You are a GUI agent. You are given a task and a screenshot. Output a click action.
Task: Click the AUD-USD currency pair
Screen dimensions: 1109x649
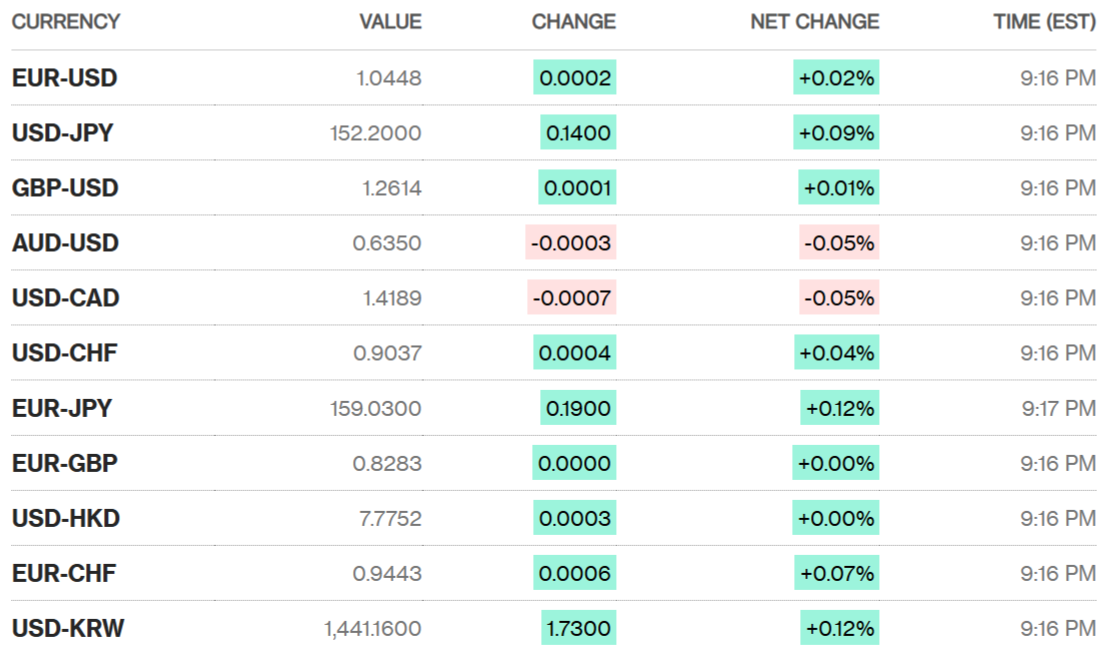coord(65,243)
